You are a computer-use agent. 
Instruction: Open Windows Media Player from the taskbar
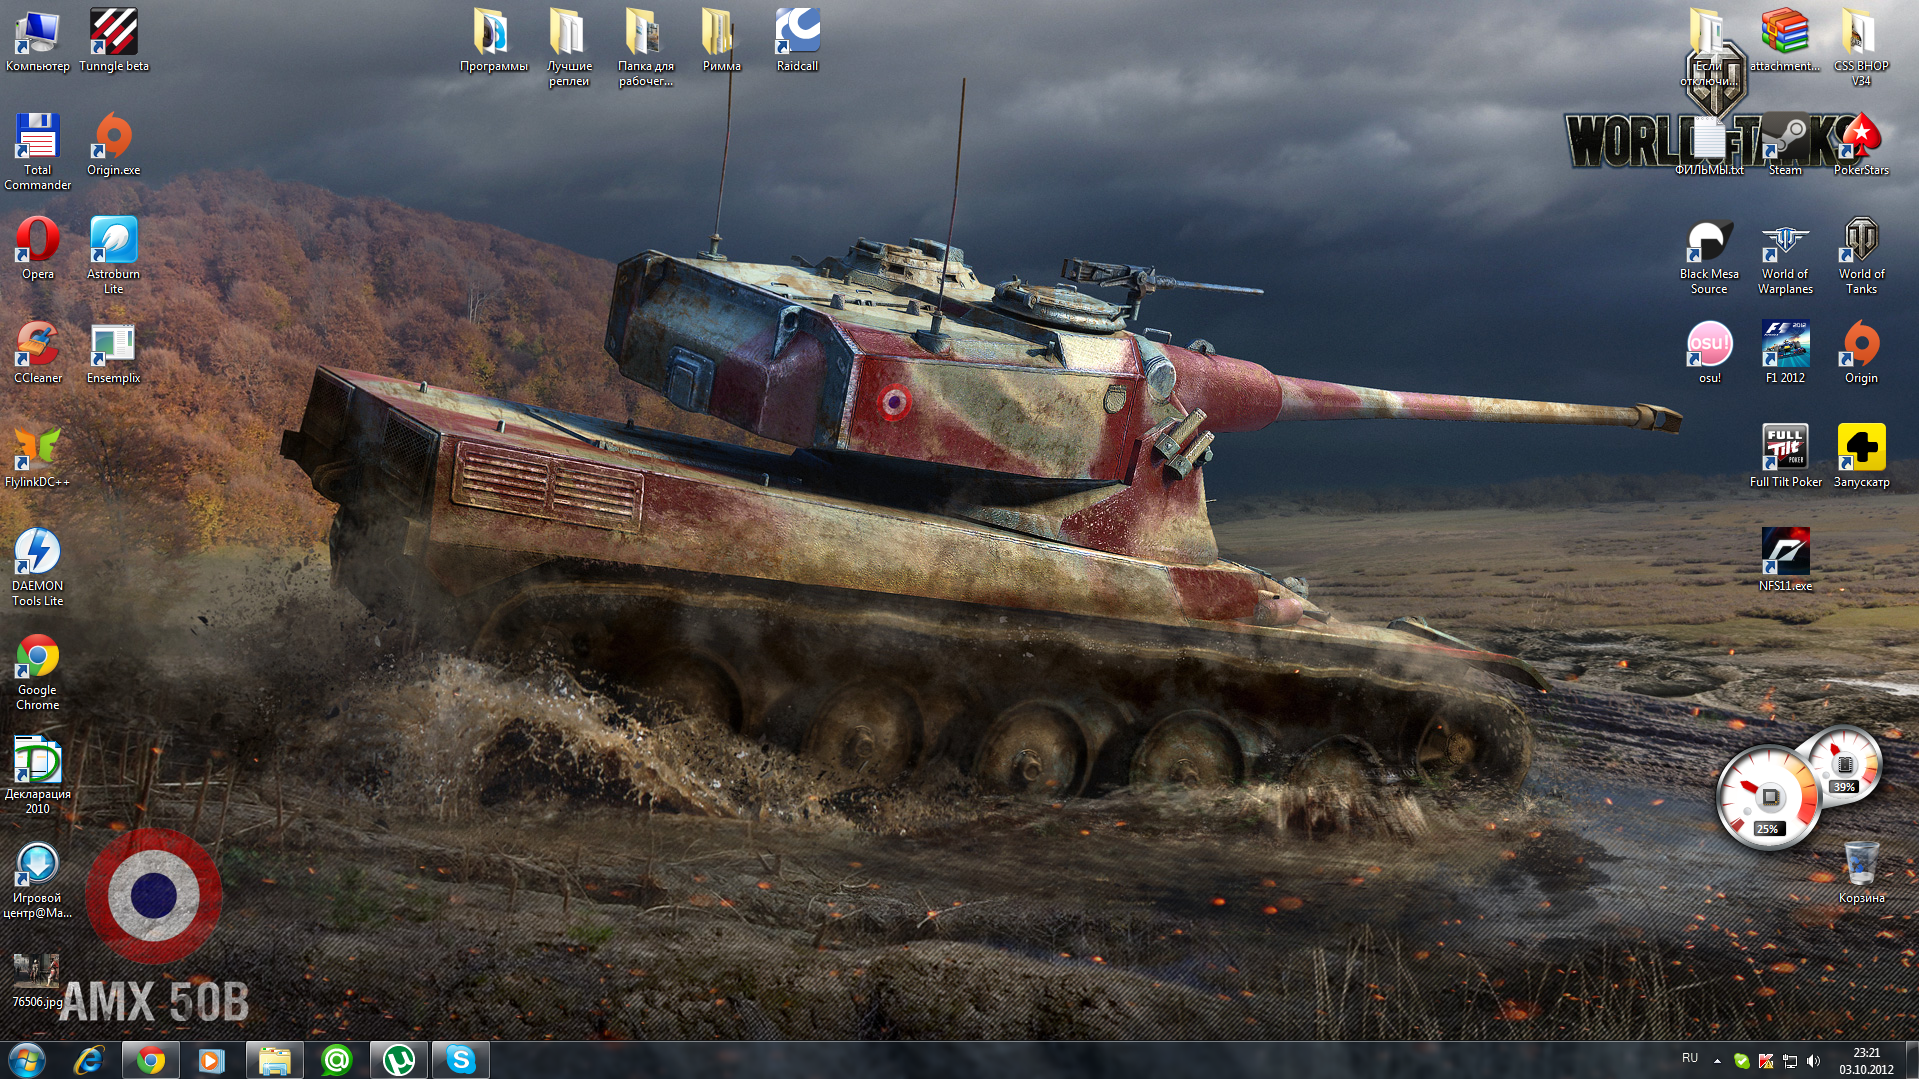[212, 1060]
